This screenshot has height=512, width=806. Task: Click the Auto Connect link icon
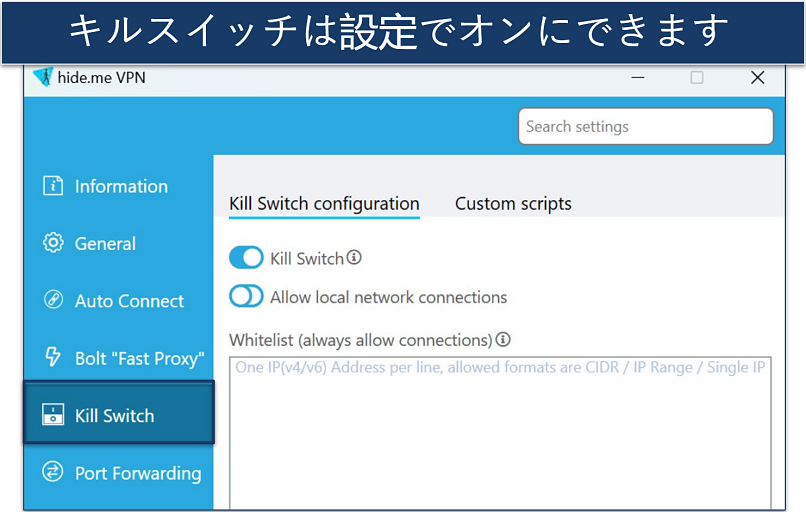coord(53,300)
